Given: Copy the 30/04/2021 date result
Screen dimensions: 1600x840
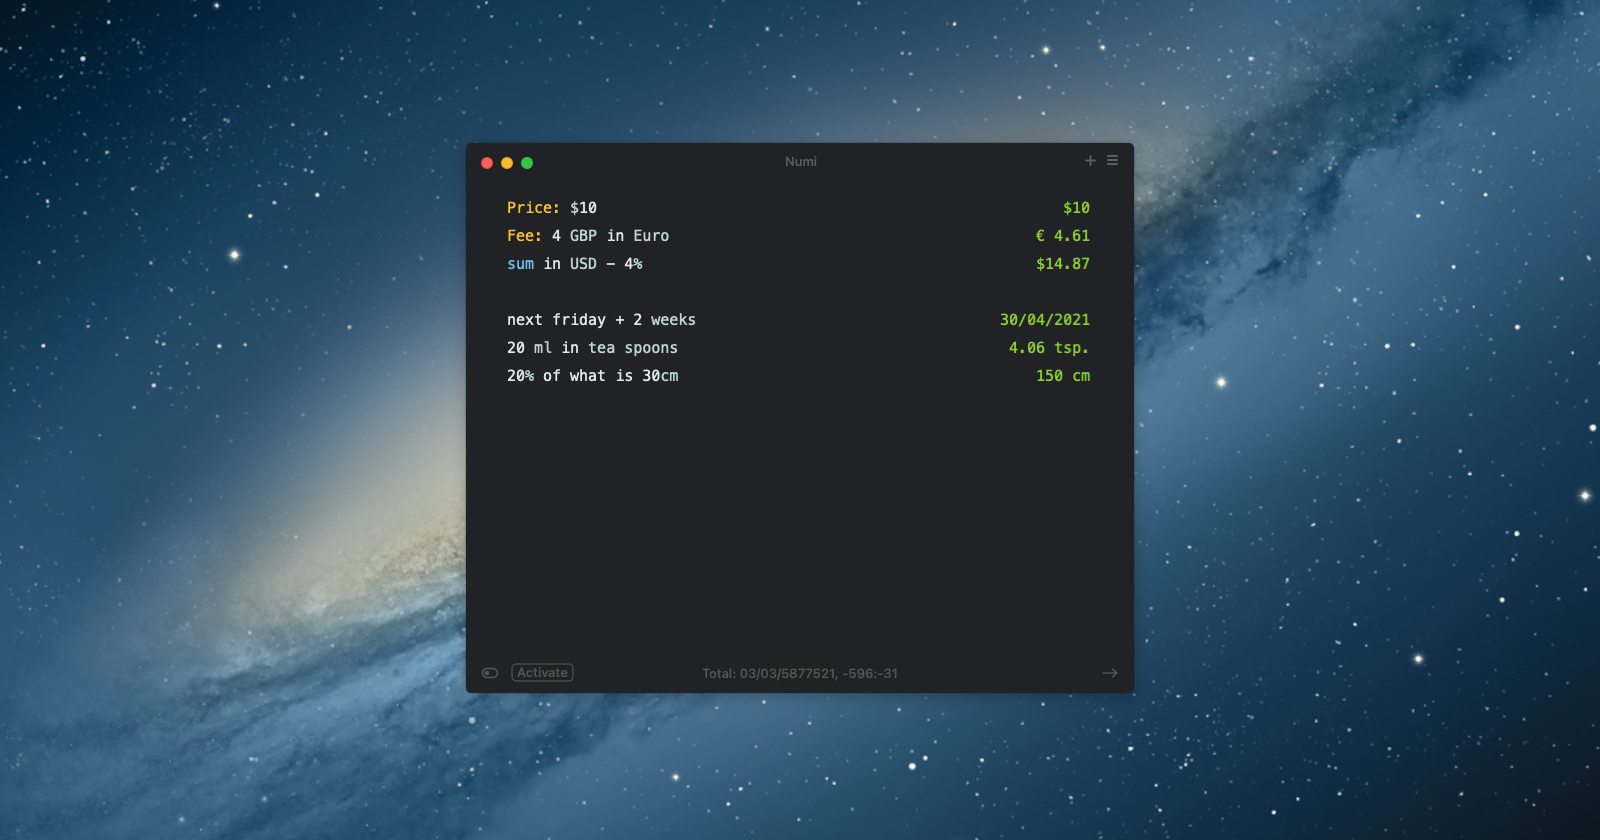Looking at the screenshot, I should (x=1045, y=320).
